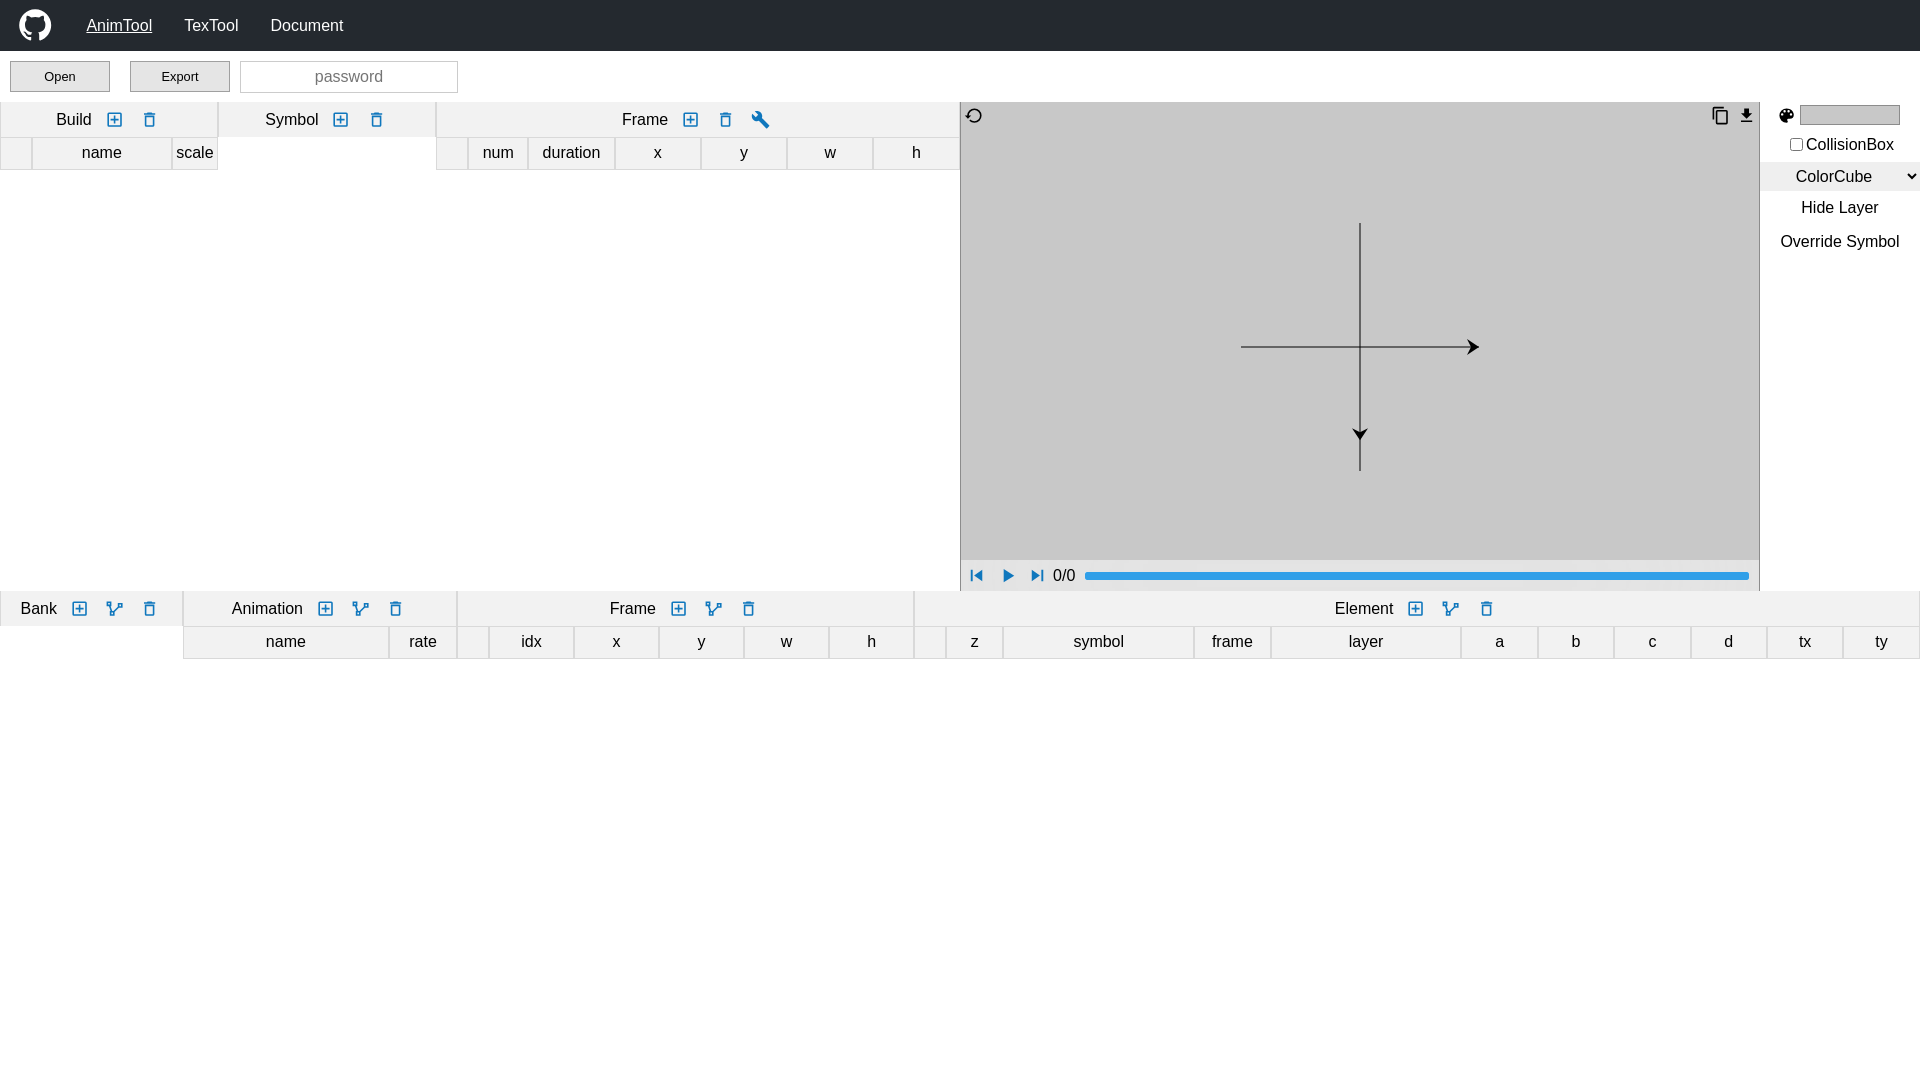This screenshot has height=1080, width=1920.
Task: Duplicate the selected Element
Action: point(1451,609)
